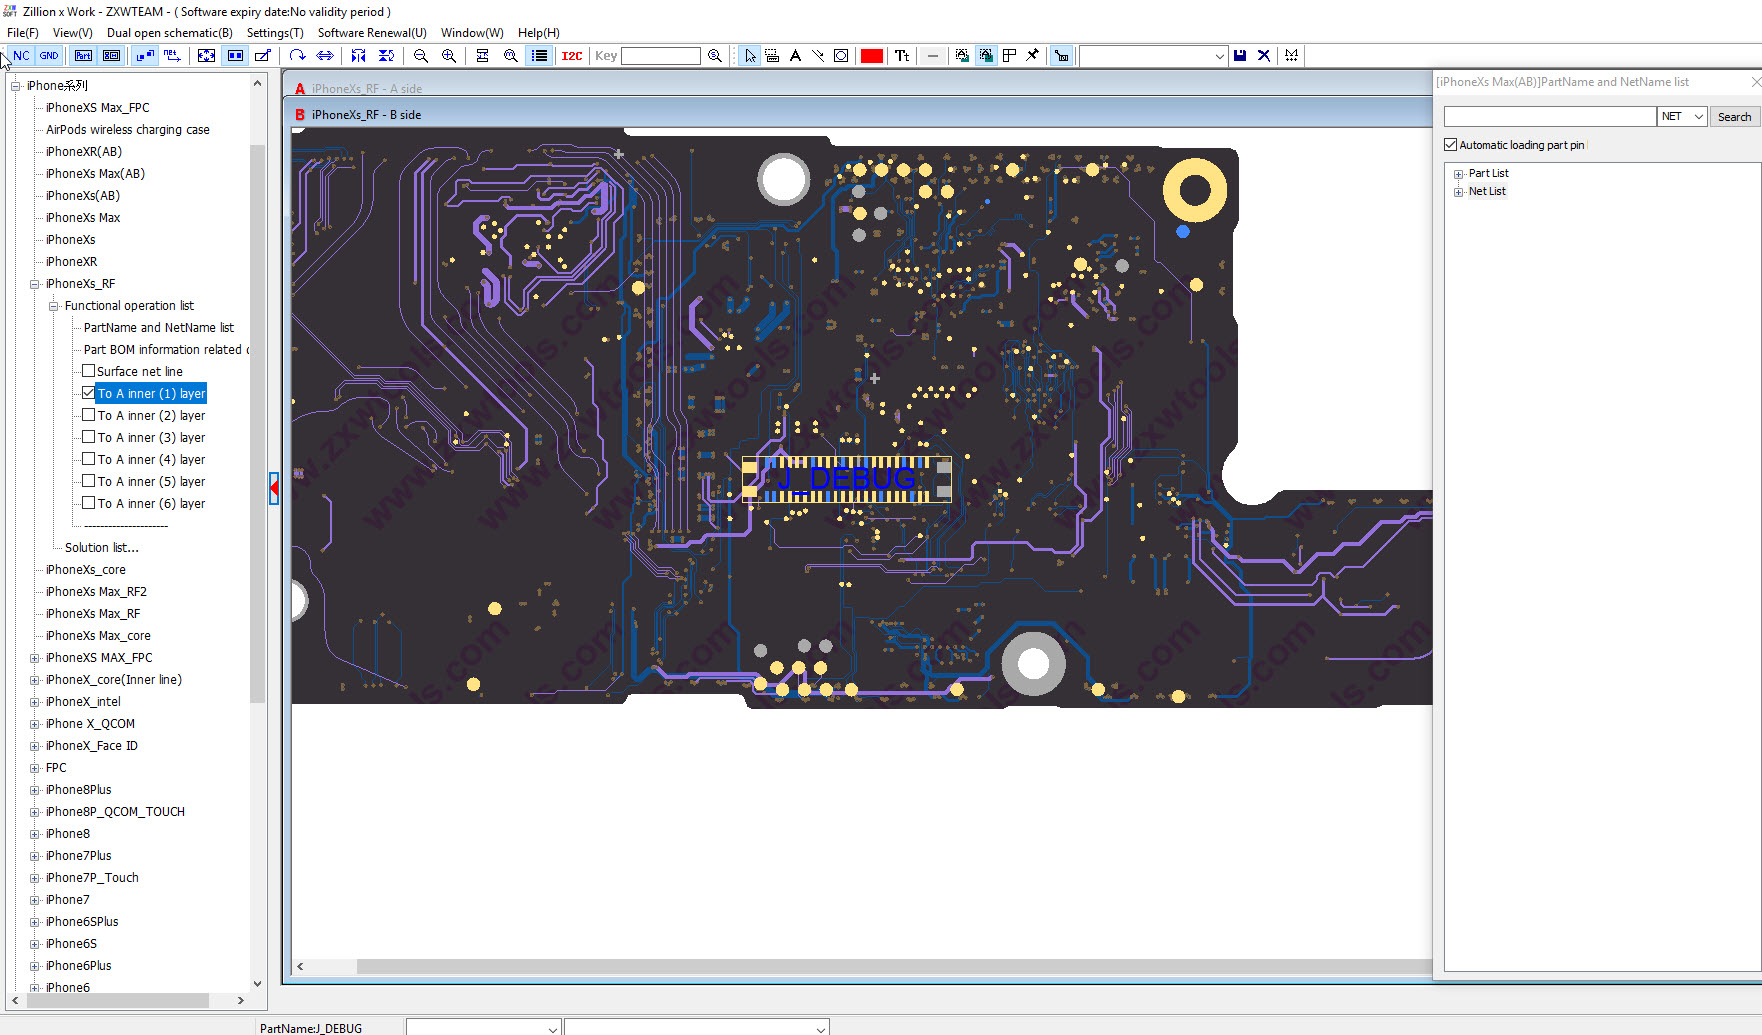Click the Search button in NetName panel
The height and width of the screenshot is (1035, 1762).
coord(1734,117)
